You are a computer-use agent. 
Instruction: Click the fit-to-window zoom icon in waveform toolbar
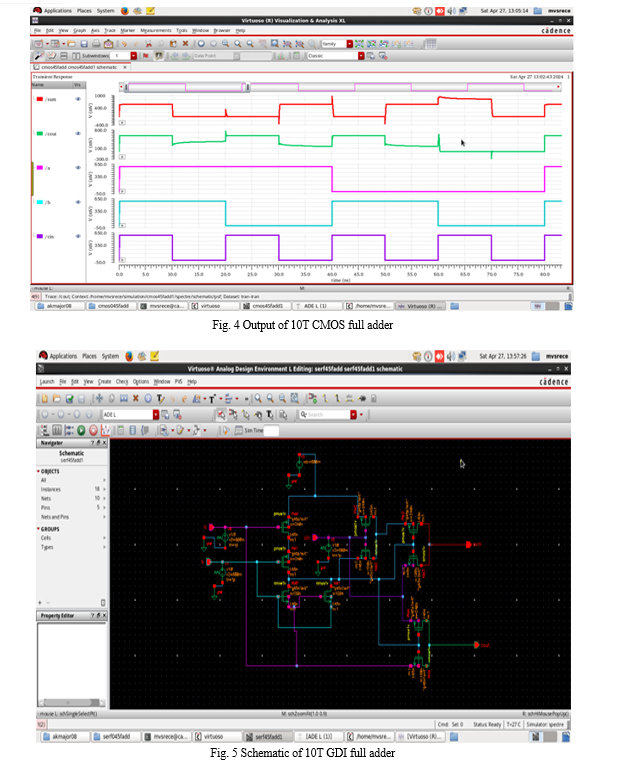click(275, 44)
